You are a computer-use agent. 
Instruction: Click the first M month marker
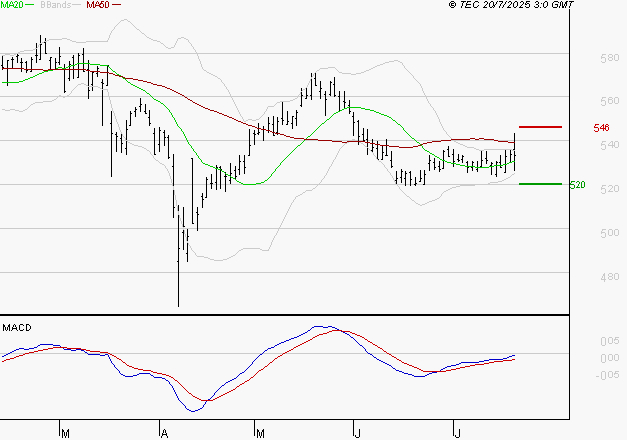(66, 433)
